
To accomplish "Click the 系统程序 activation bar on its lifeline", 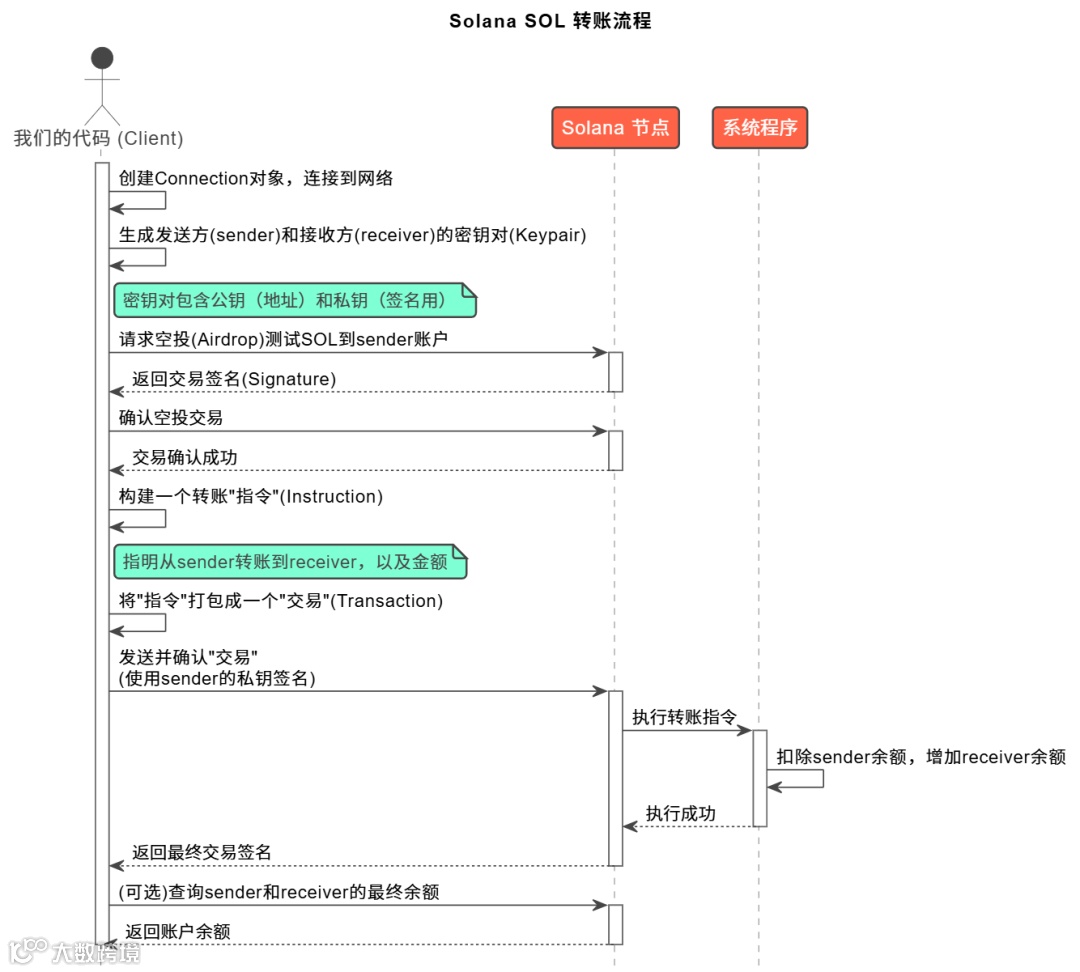I will tap(760, 778).
